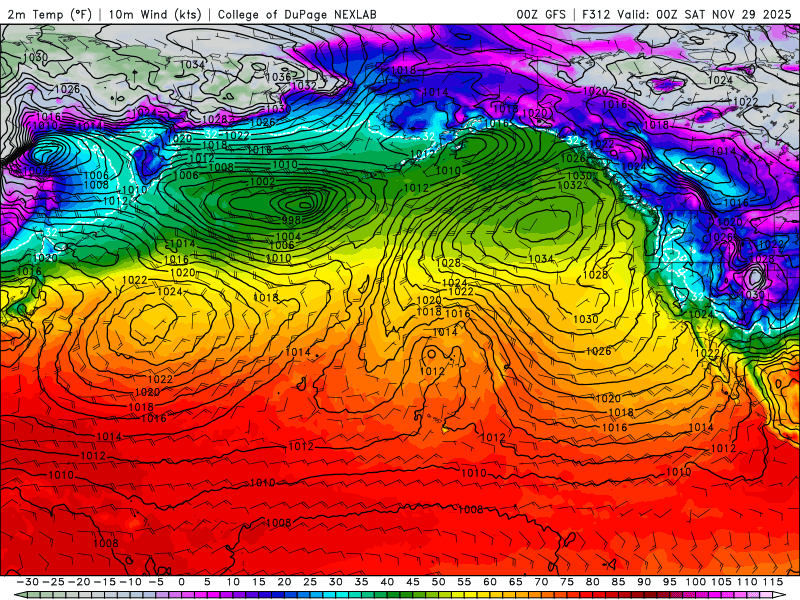Click the 20 label on the color scale
This screenshot has height=600, width=800.
point(284,582)
